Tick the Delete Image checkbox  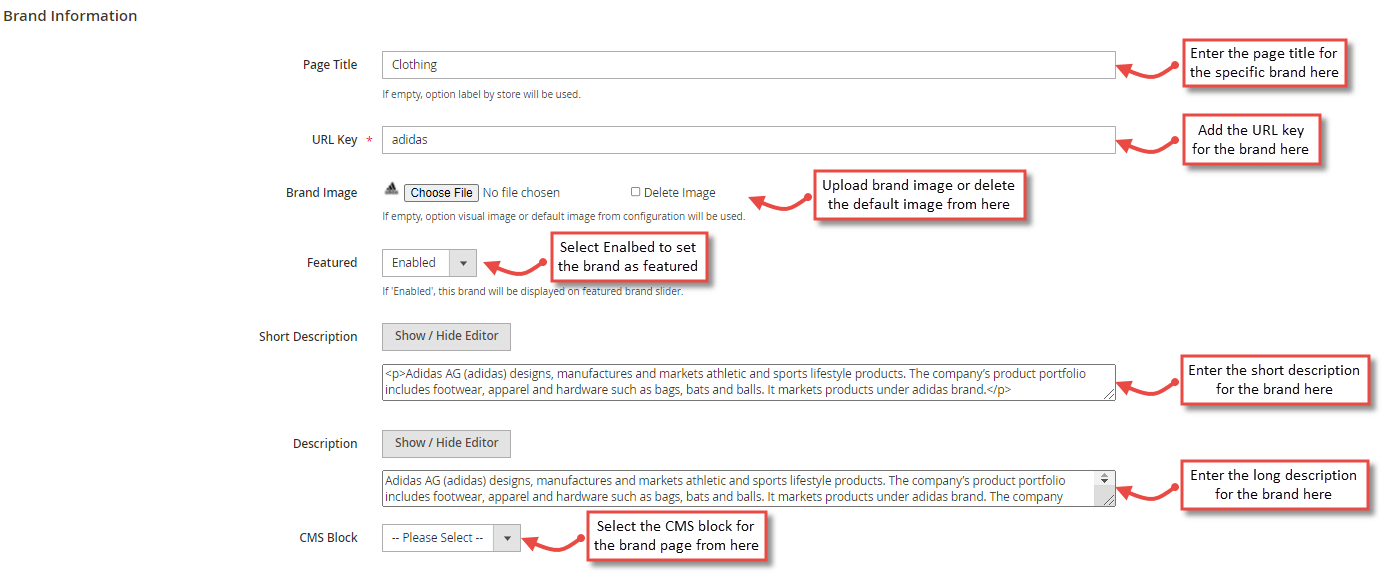[x=635, y=192]
